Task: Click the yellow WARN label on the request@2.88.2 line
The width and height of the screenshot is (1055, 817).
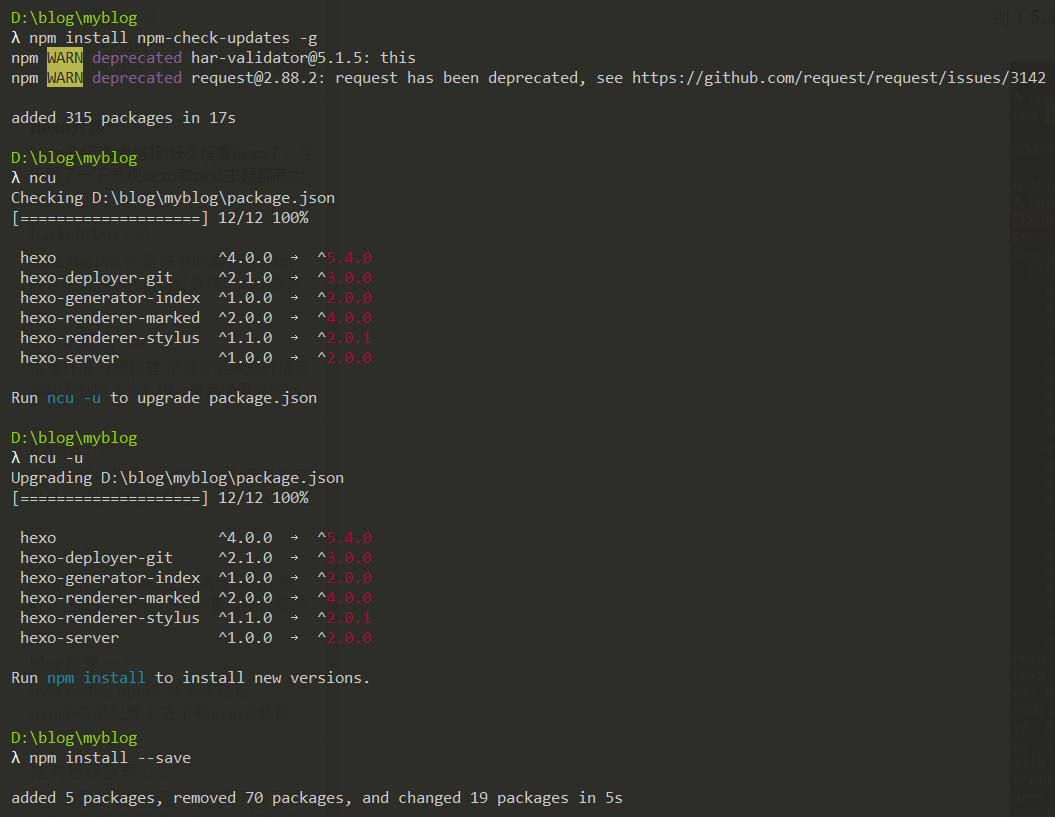Action: pyautogui.click(x=64, y=78)
